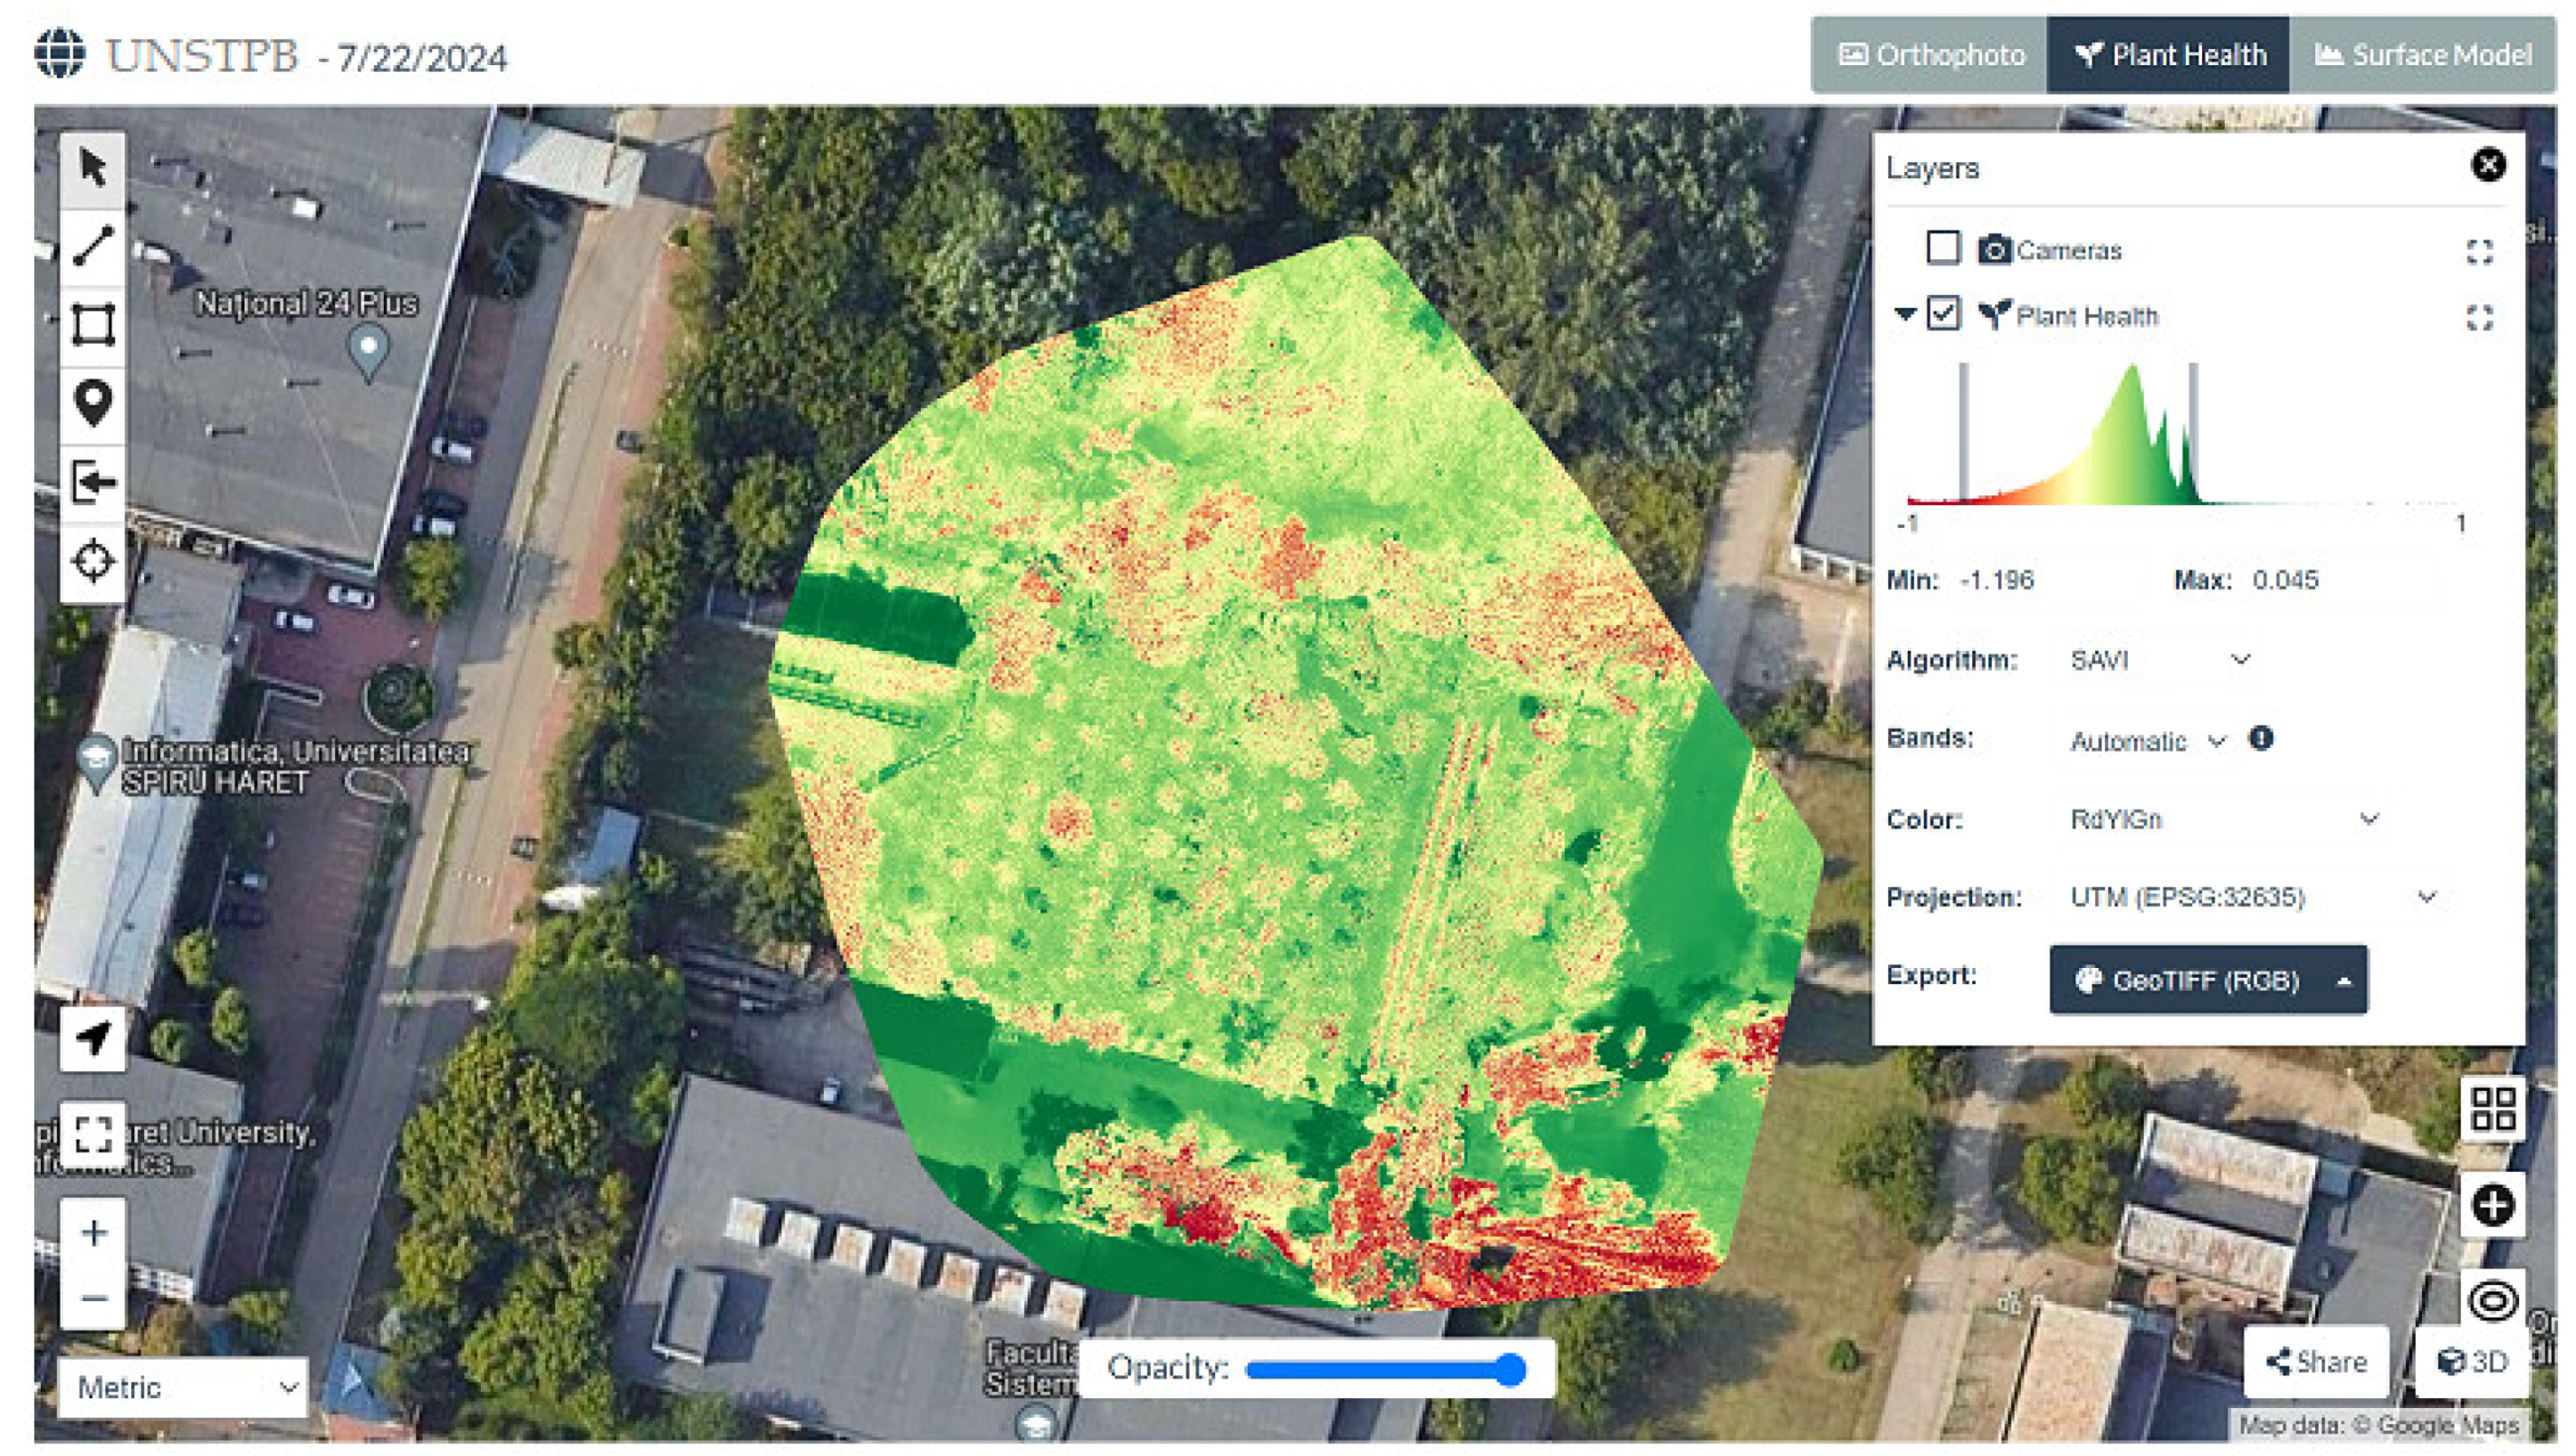Screen dimensions: 2576x1456
Task: Click the Opacity slider handle
Action: (x=1510, y=1368)
